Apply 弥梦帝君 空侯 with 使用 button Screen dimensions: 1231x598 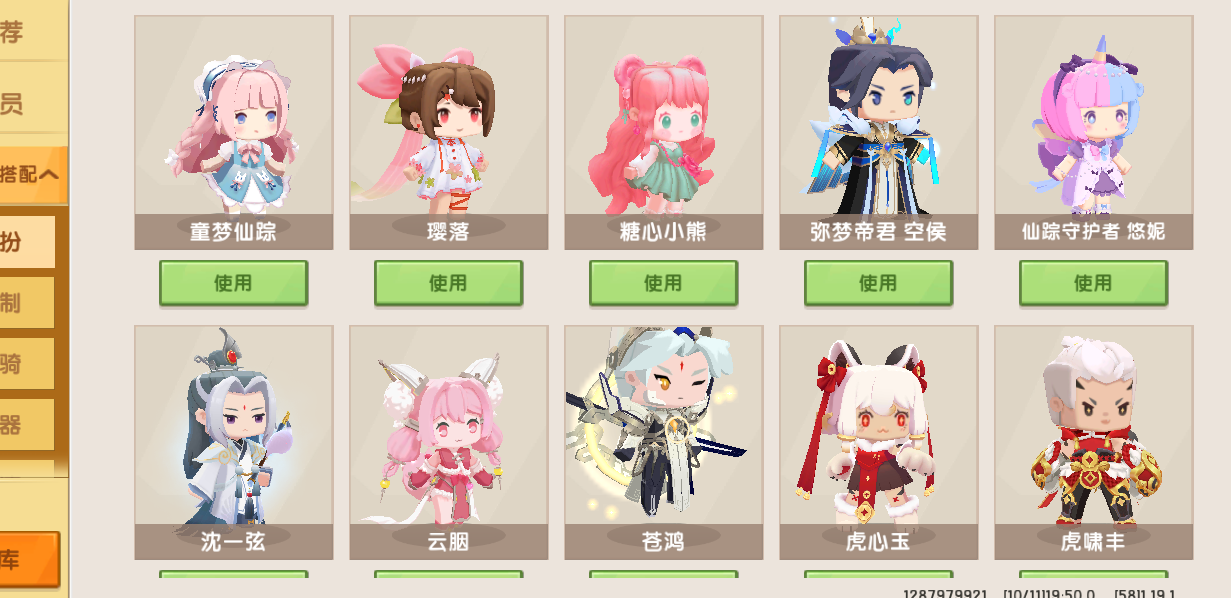point(878,283)
